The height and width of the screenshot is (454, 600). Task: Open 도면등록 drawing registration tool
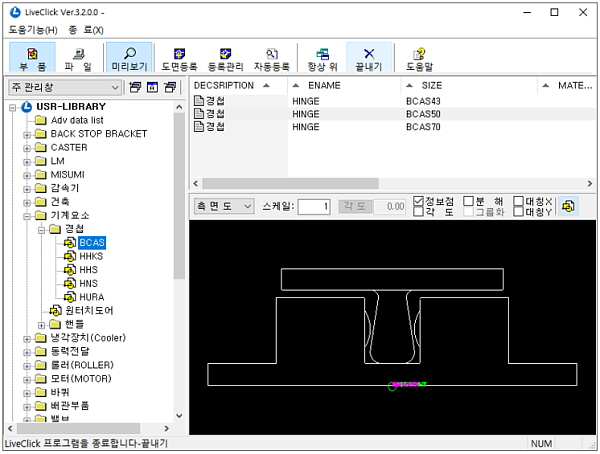point(179,58)
